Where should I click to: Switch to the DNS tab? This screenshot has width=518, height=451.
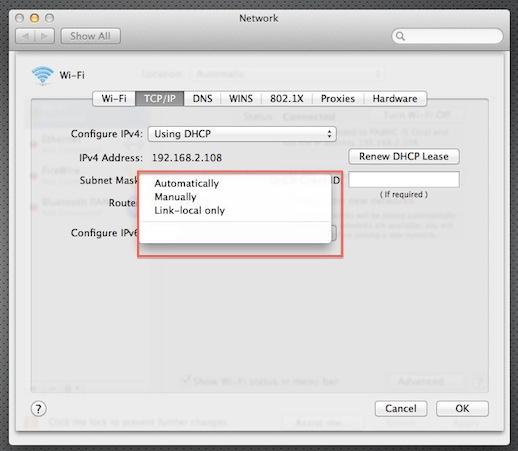(x=202, y=99)
